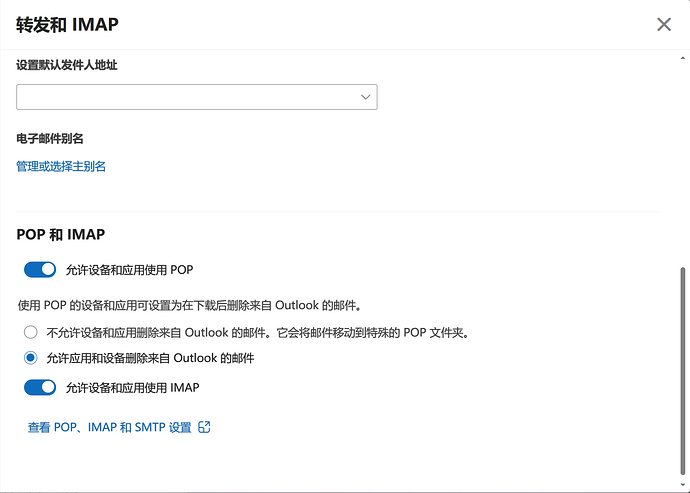Screen dimensions: 690x493
Task: Select the 不允许设备和应用删除 radio option
Action: click(x=30, y=332)
